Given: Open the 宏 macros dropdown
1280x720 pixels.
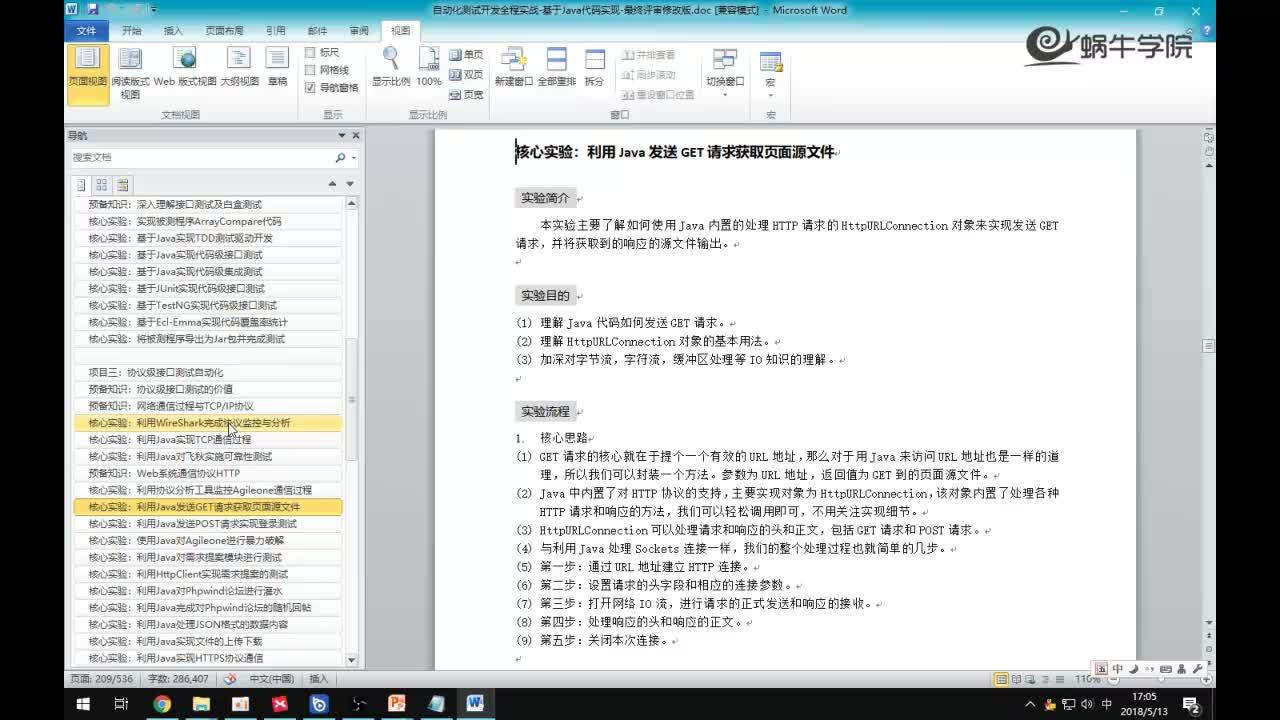Looking at the screenshot, I should tap(770, 74).
